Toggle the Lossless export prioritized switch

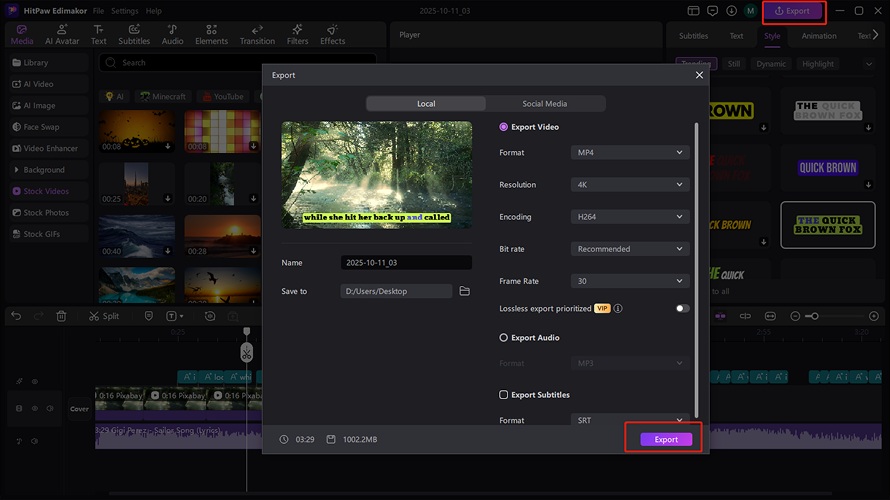(682, 308)
